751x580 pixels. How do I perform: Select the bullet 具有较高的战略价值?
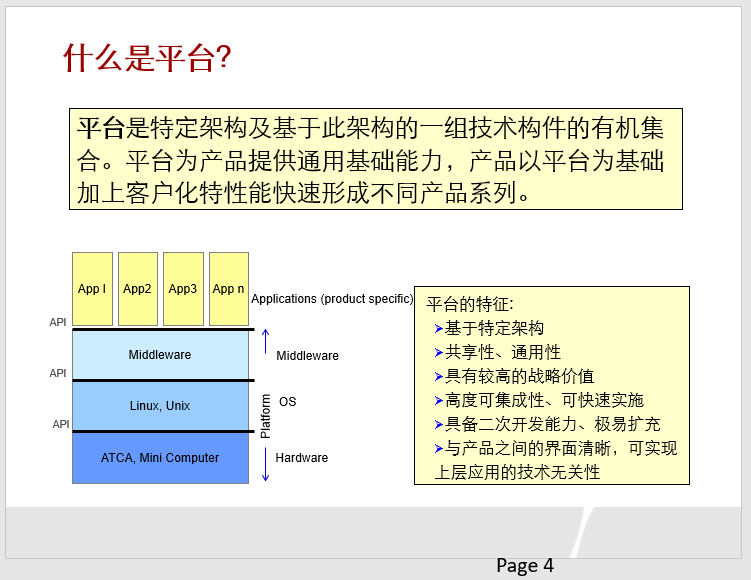[519, 376]
